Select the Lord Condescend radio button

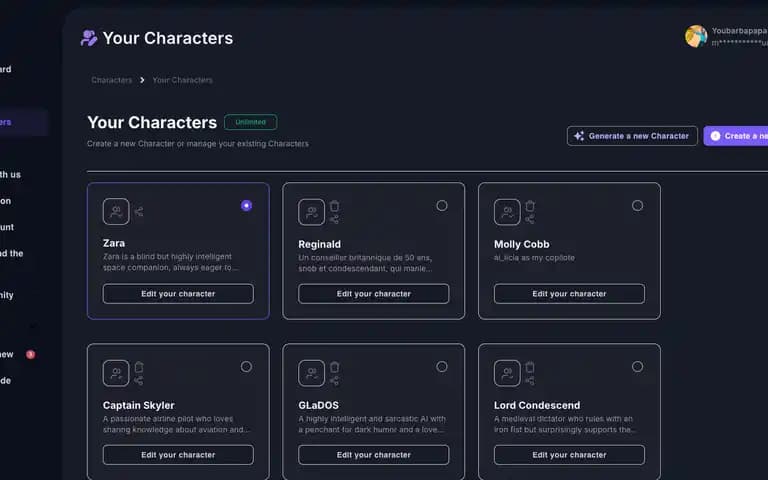pos(637,367)
